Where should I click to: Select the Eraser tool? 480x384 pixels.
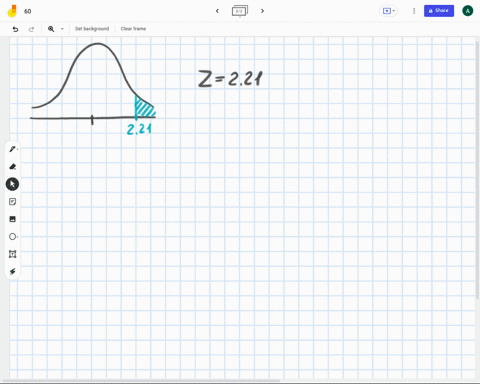pyautogui.click(x=12, y=167)
